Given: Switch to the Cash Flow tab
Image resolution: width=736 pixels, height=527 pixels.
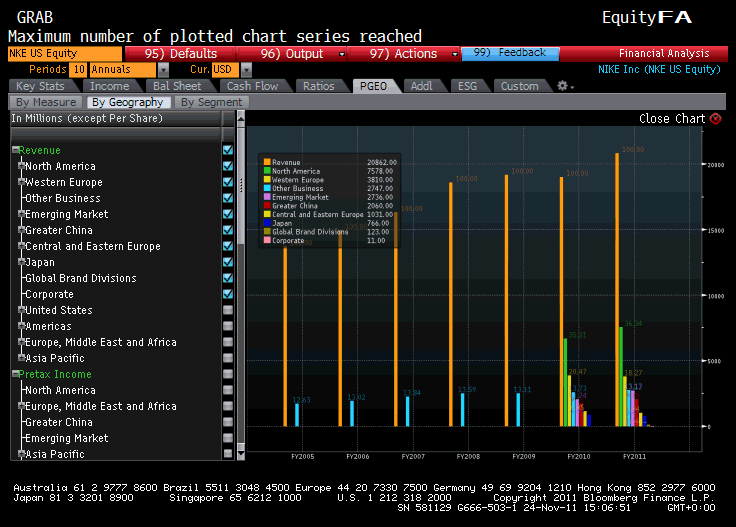Looking at the screenshot, I should [253, 86].
